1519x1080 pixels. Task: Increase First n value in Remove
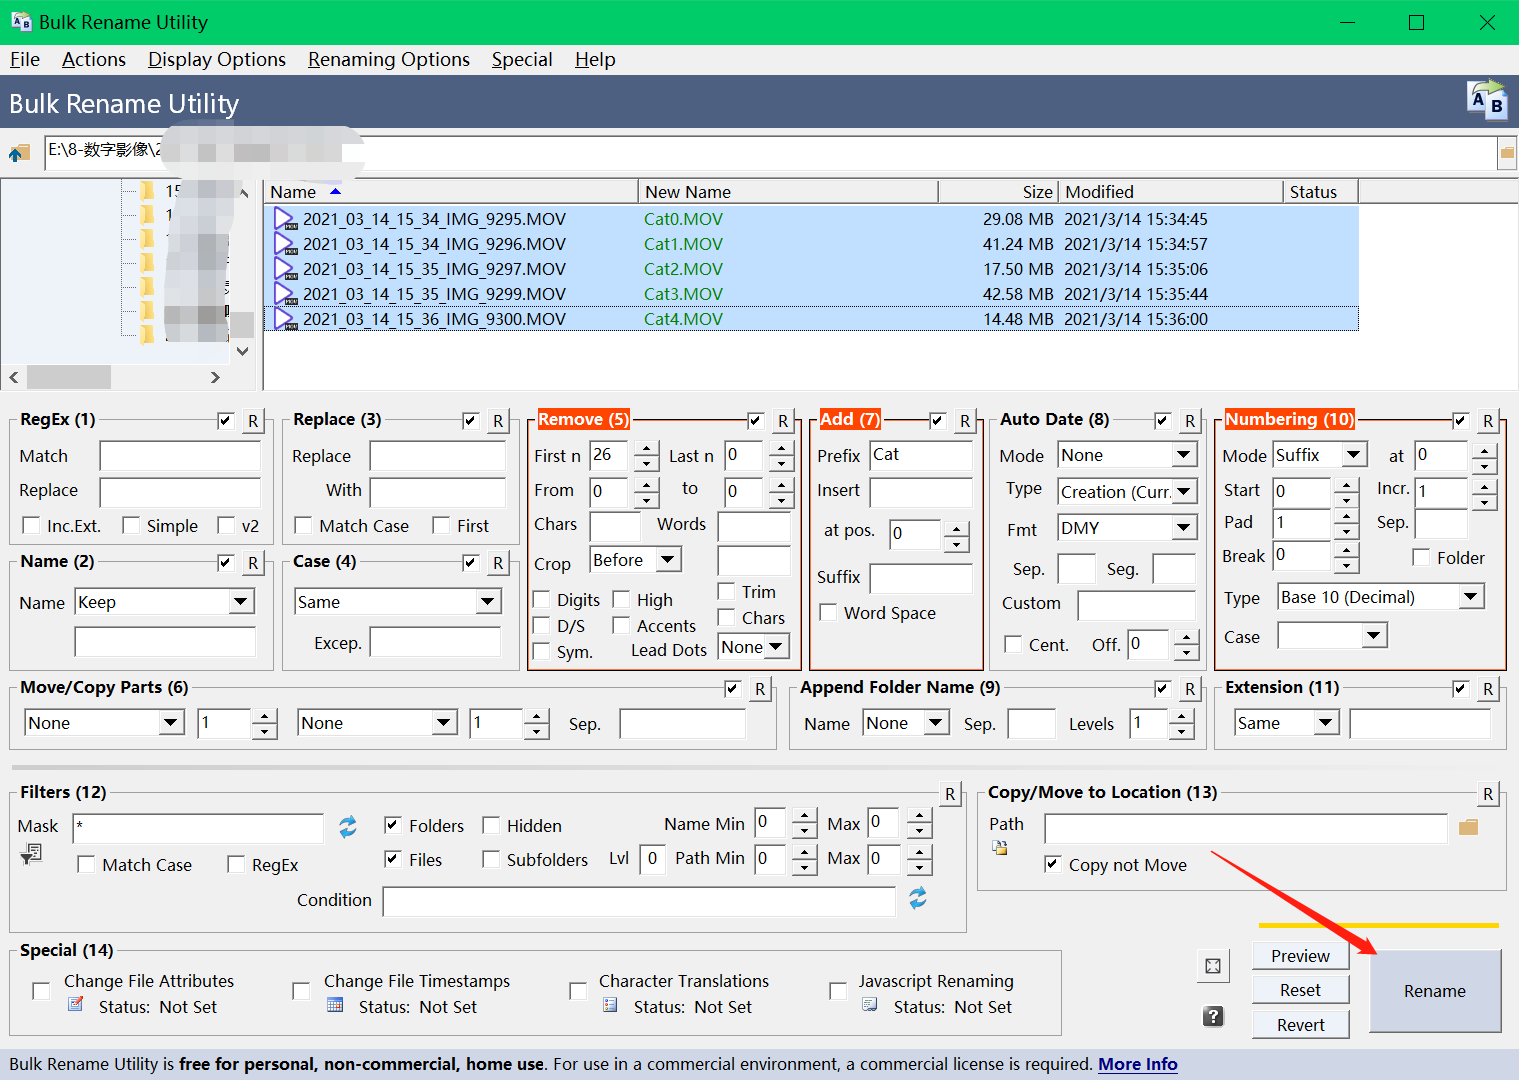[x=647, y=449]
